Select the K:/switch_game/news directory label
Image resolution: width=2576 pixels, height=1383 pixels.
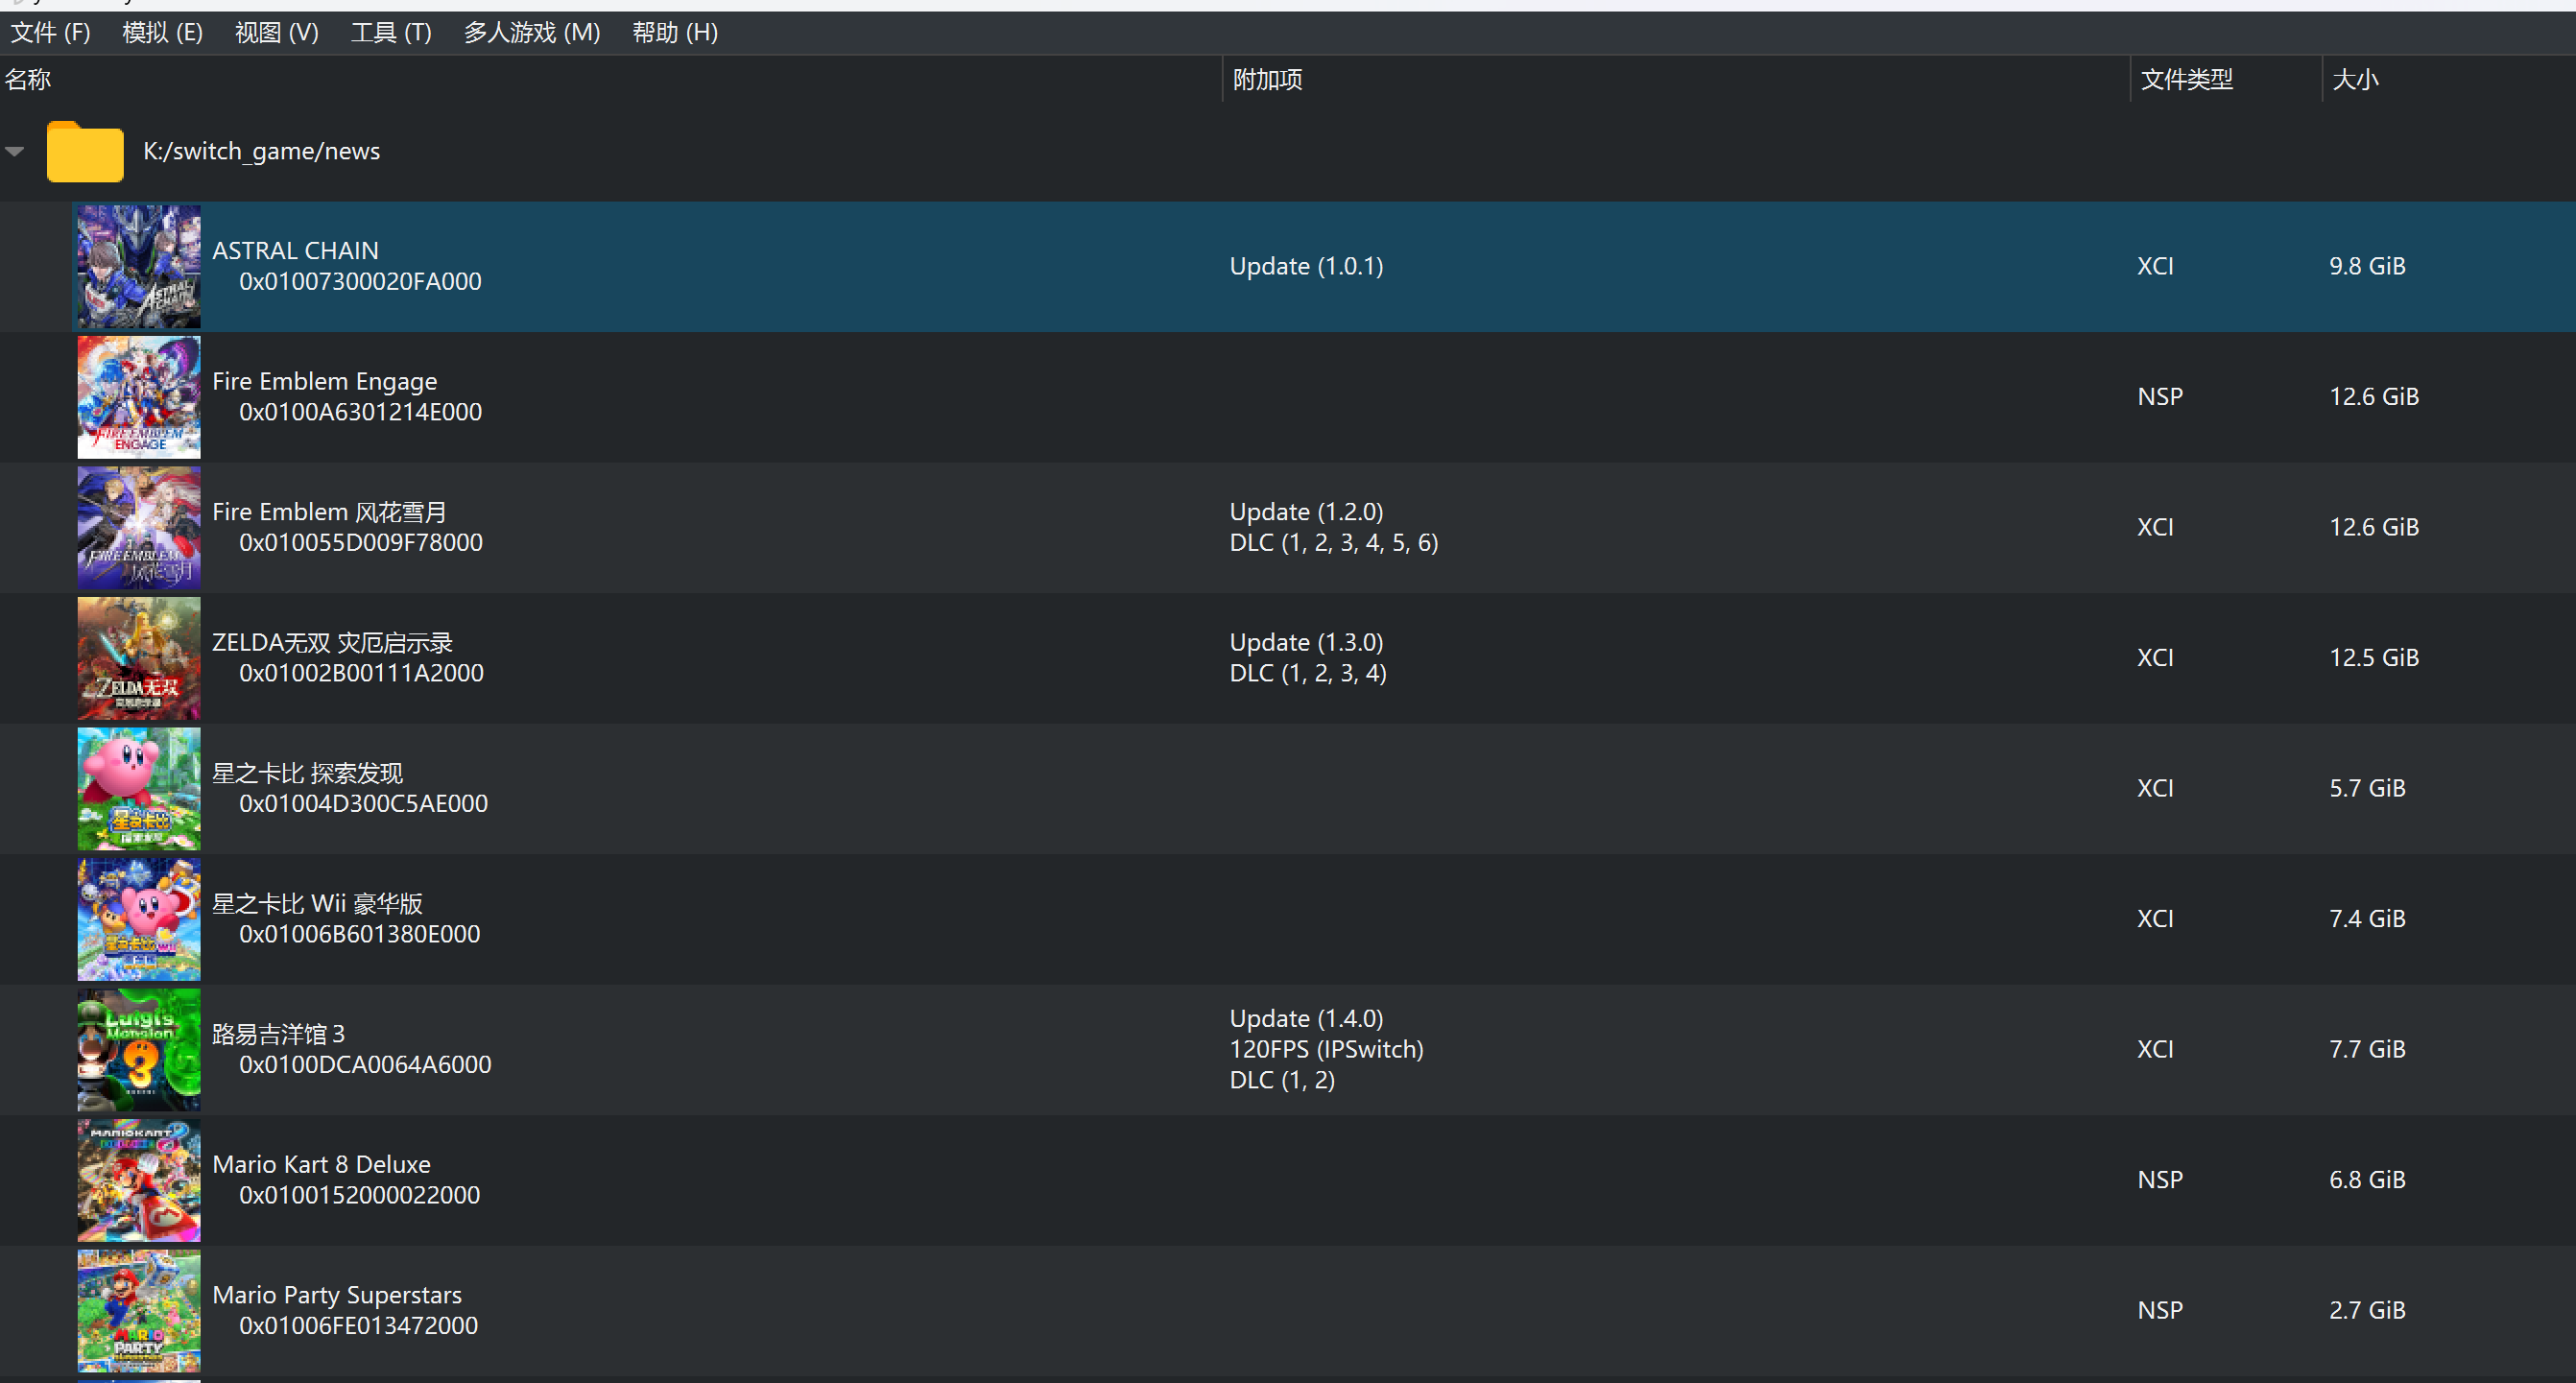pyautogui.click(x=261, y=151)
